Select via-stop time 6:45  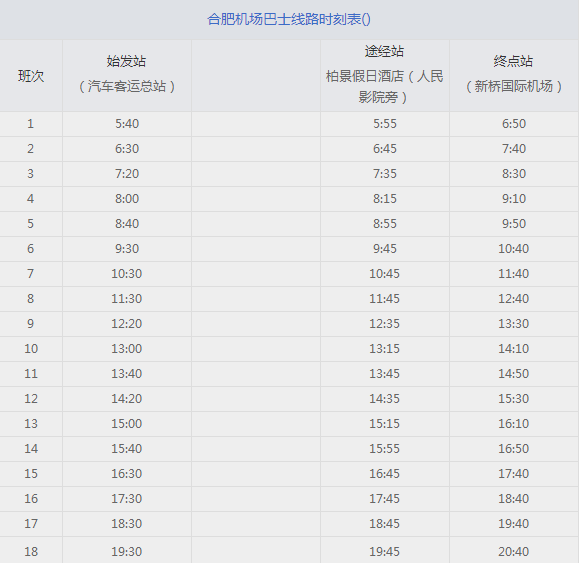pos(385,149)
